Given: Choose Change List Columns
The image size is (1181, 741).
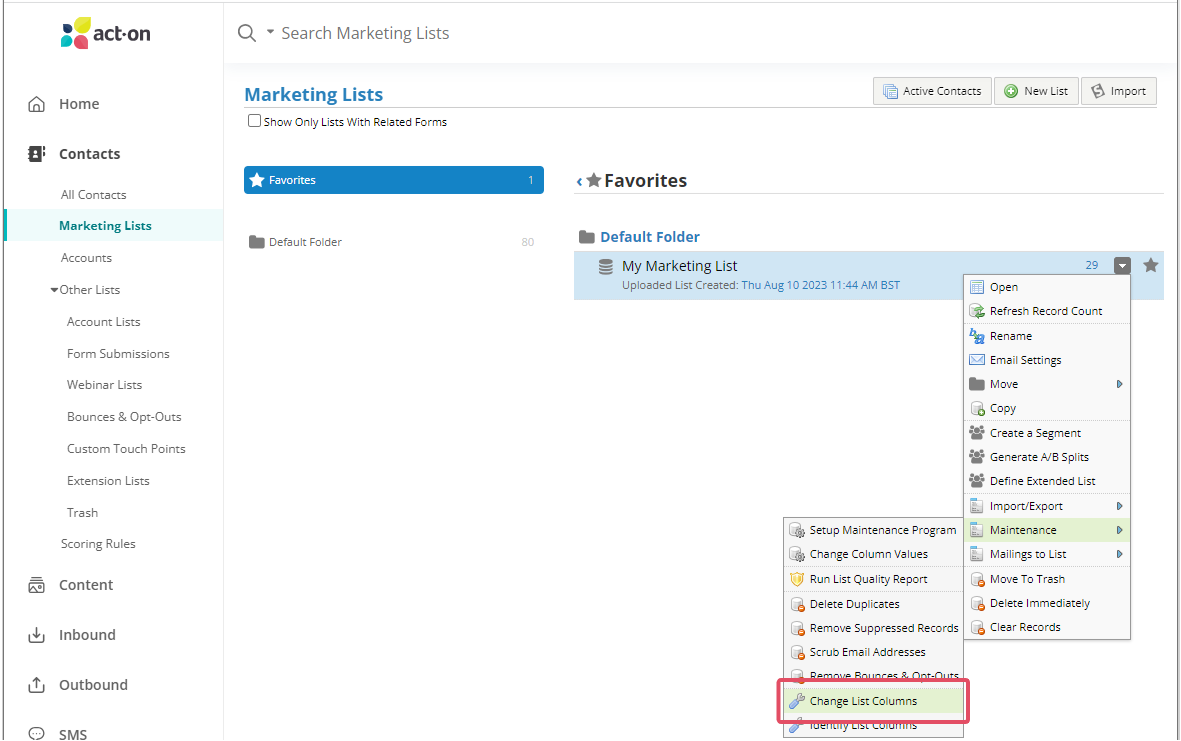Looking at the screenshot, I should click(874, 701).
